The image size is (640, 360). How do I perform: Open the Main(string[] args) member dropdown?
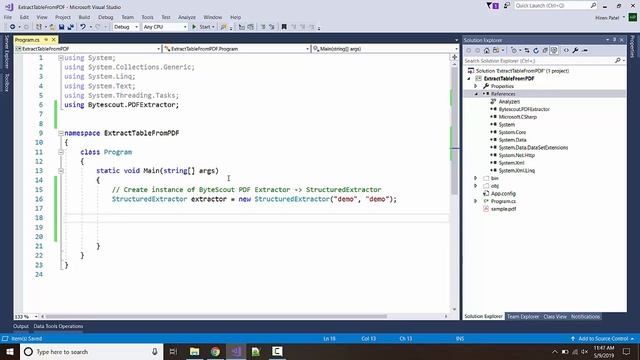click(x=385, y=49)
